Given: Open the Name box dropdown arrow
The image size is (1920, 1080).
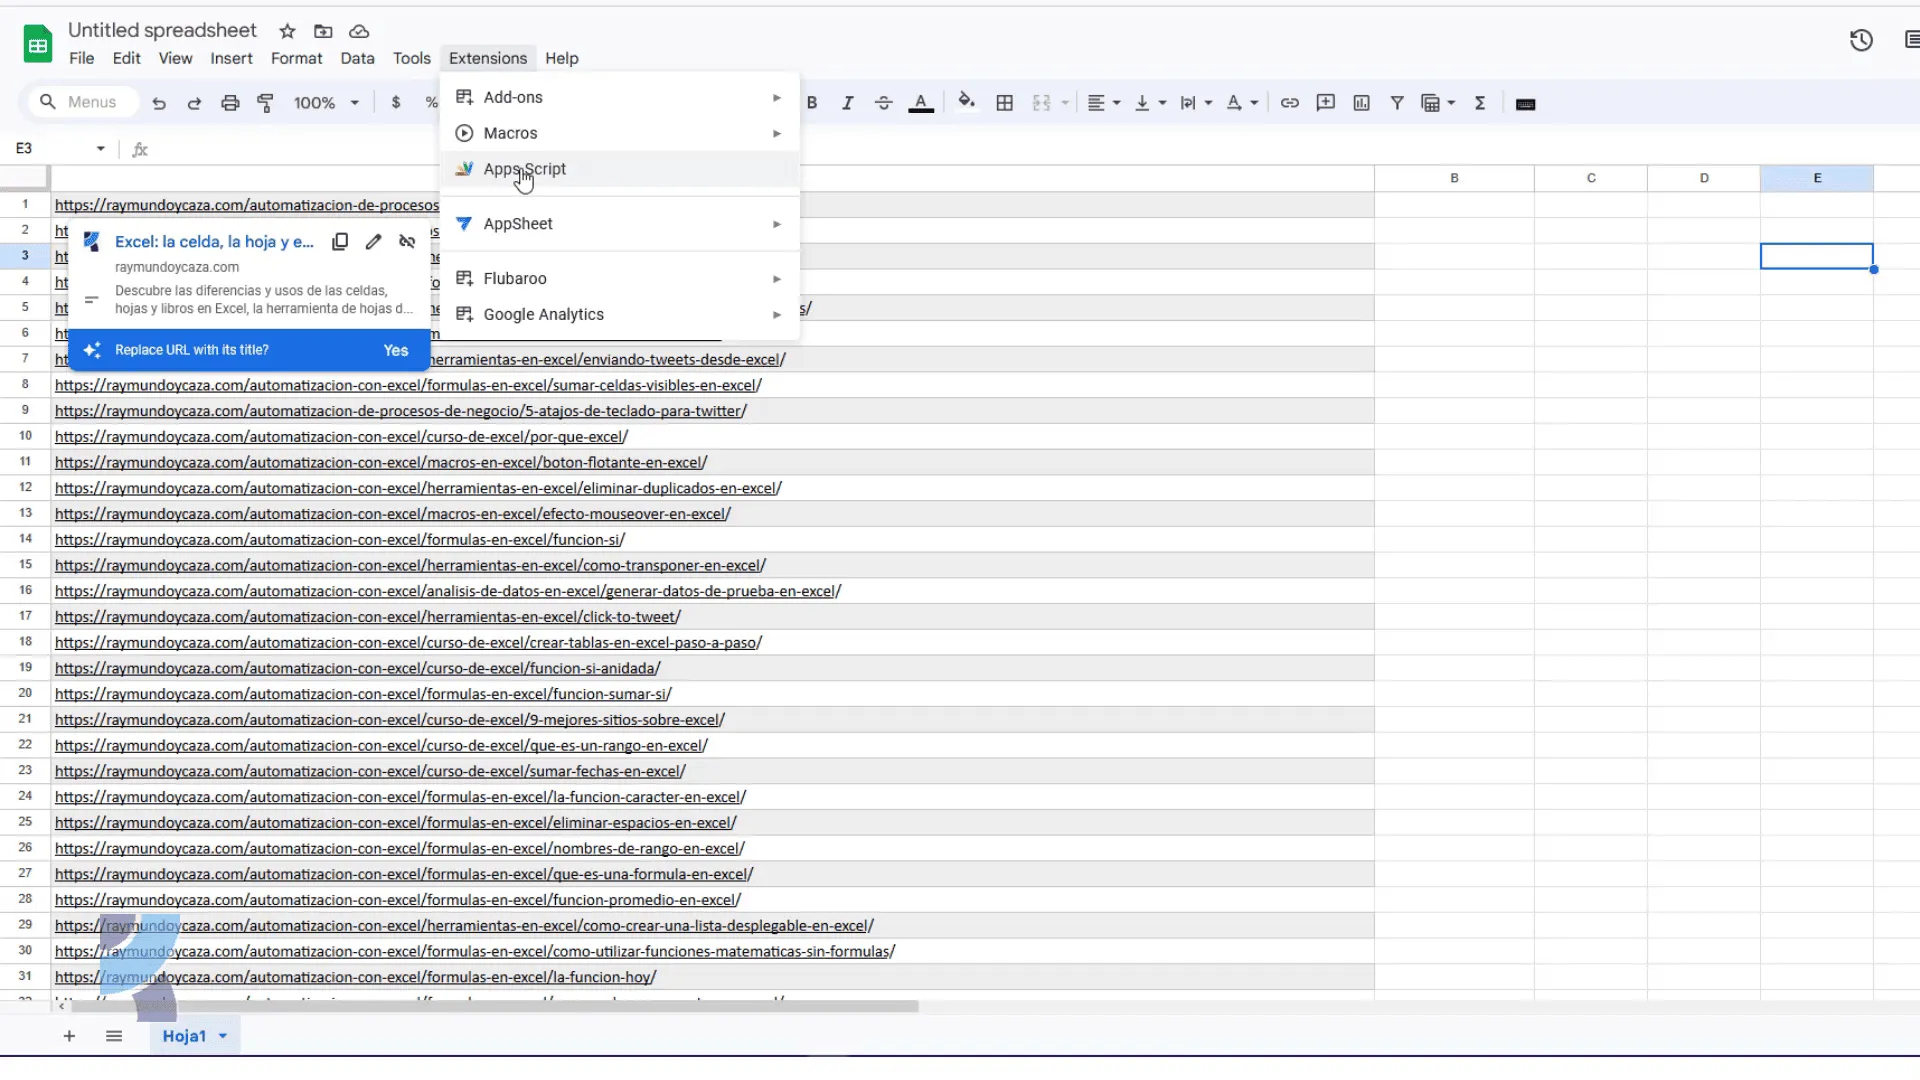Looking at the screenshot, I should coord(100,149).
